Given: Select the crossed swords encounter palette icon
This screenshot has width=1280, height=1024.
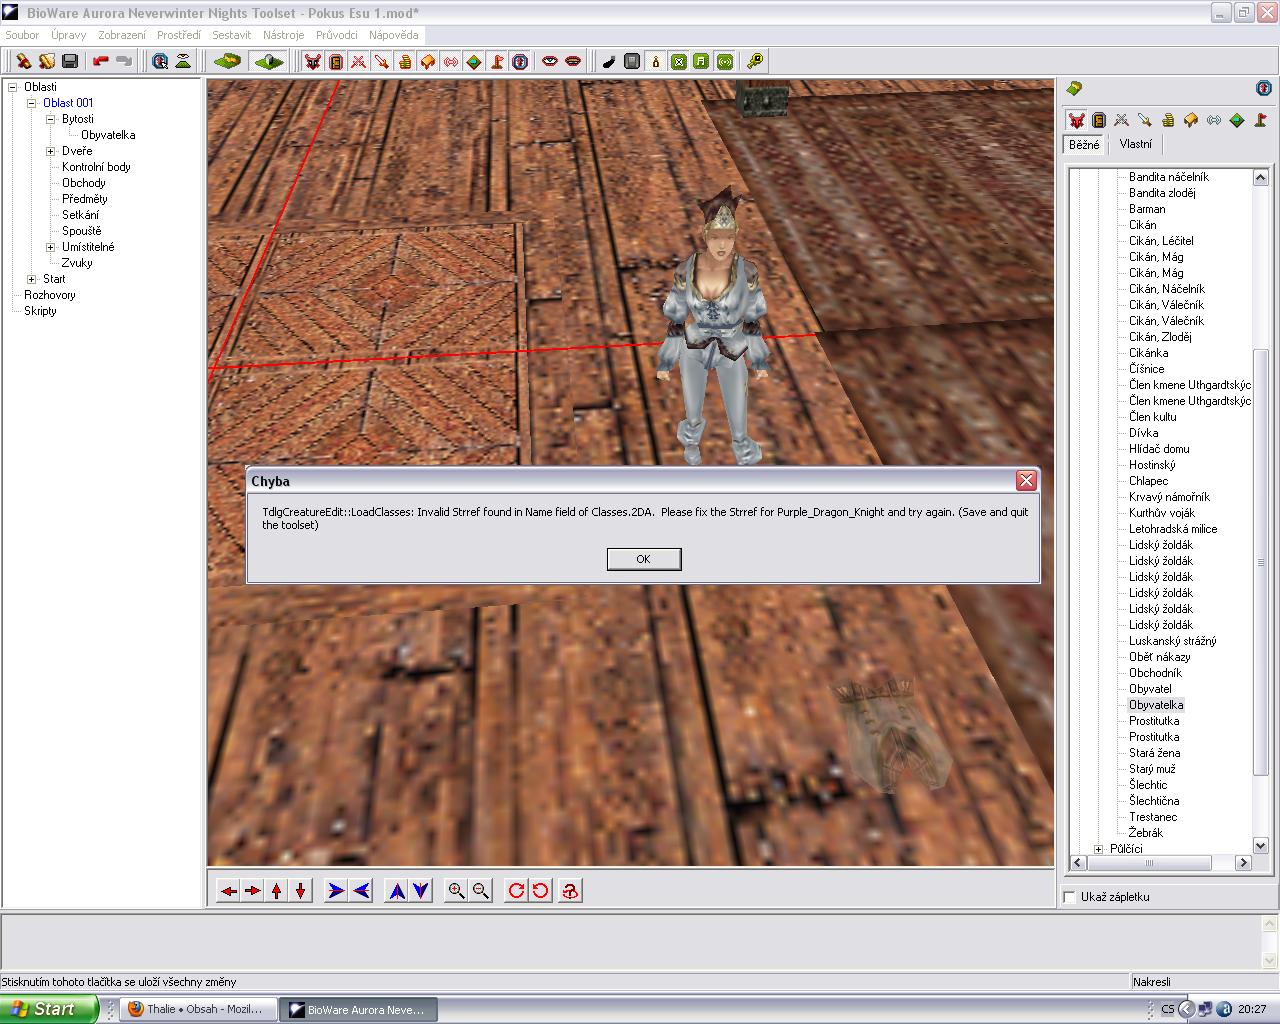Looking at the screenshot, I should tap(1122, 120).
